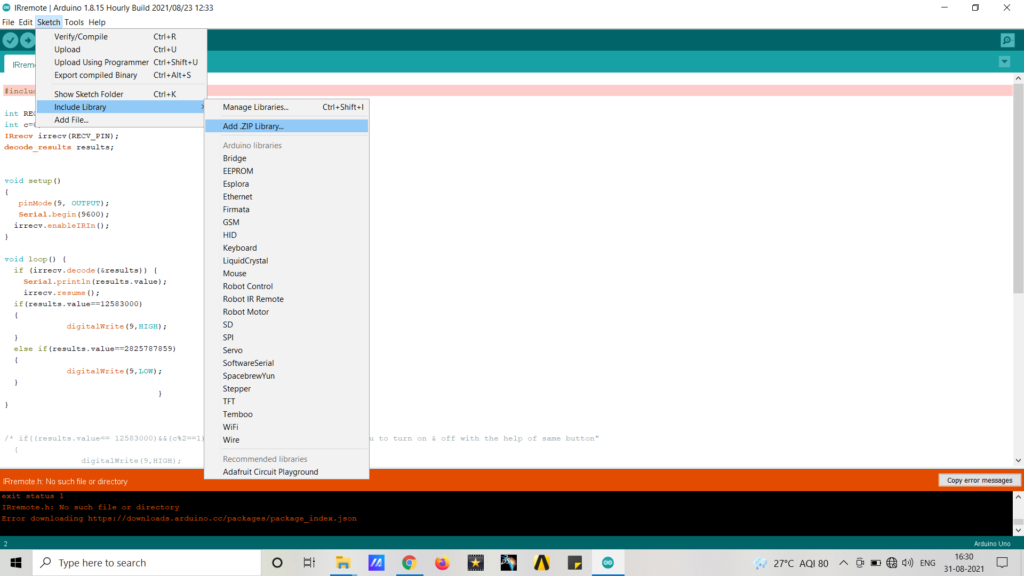Image resolution: width=1024 pixels, height=576 pixels.
Task: Open Sticky Notes taskbar icon
Action: pyautogui.click(x=575, y=562)
